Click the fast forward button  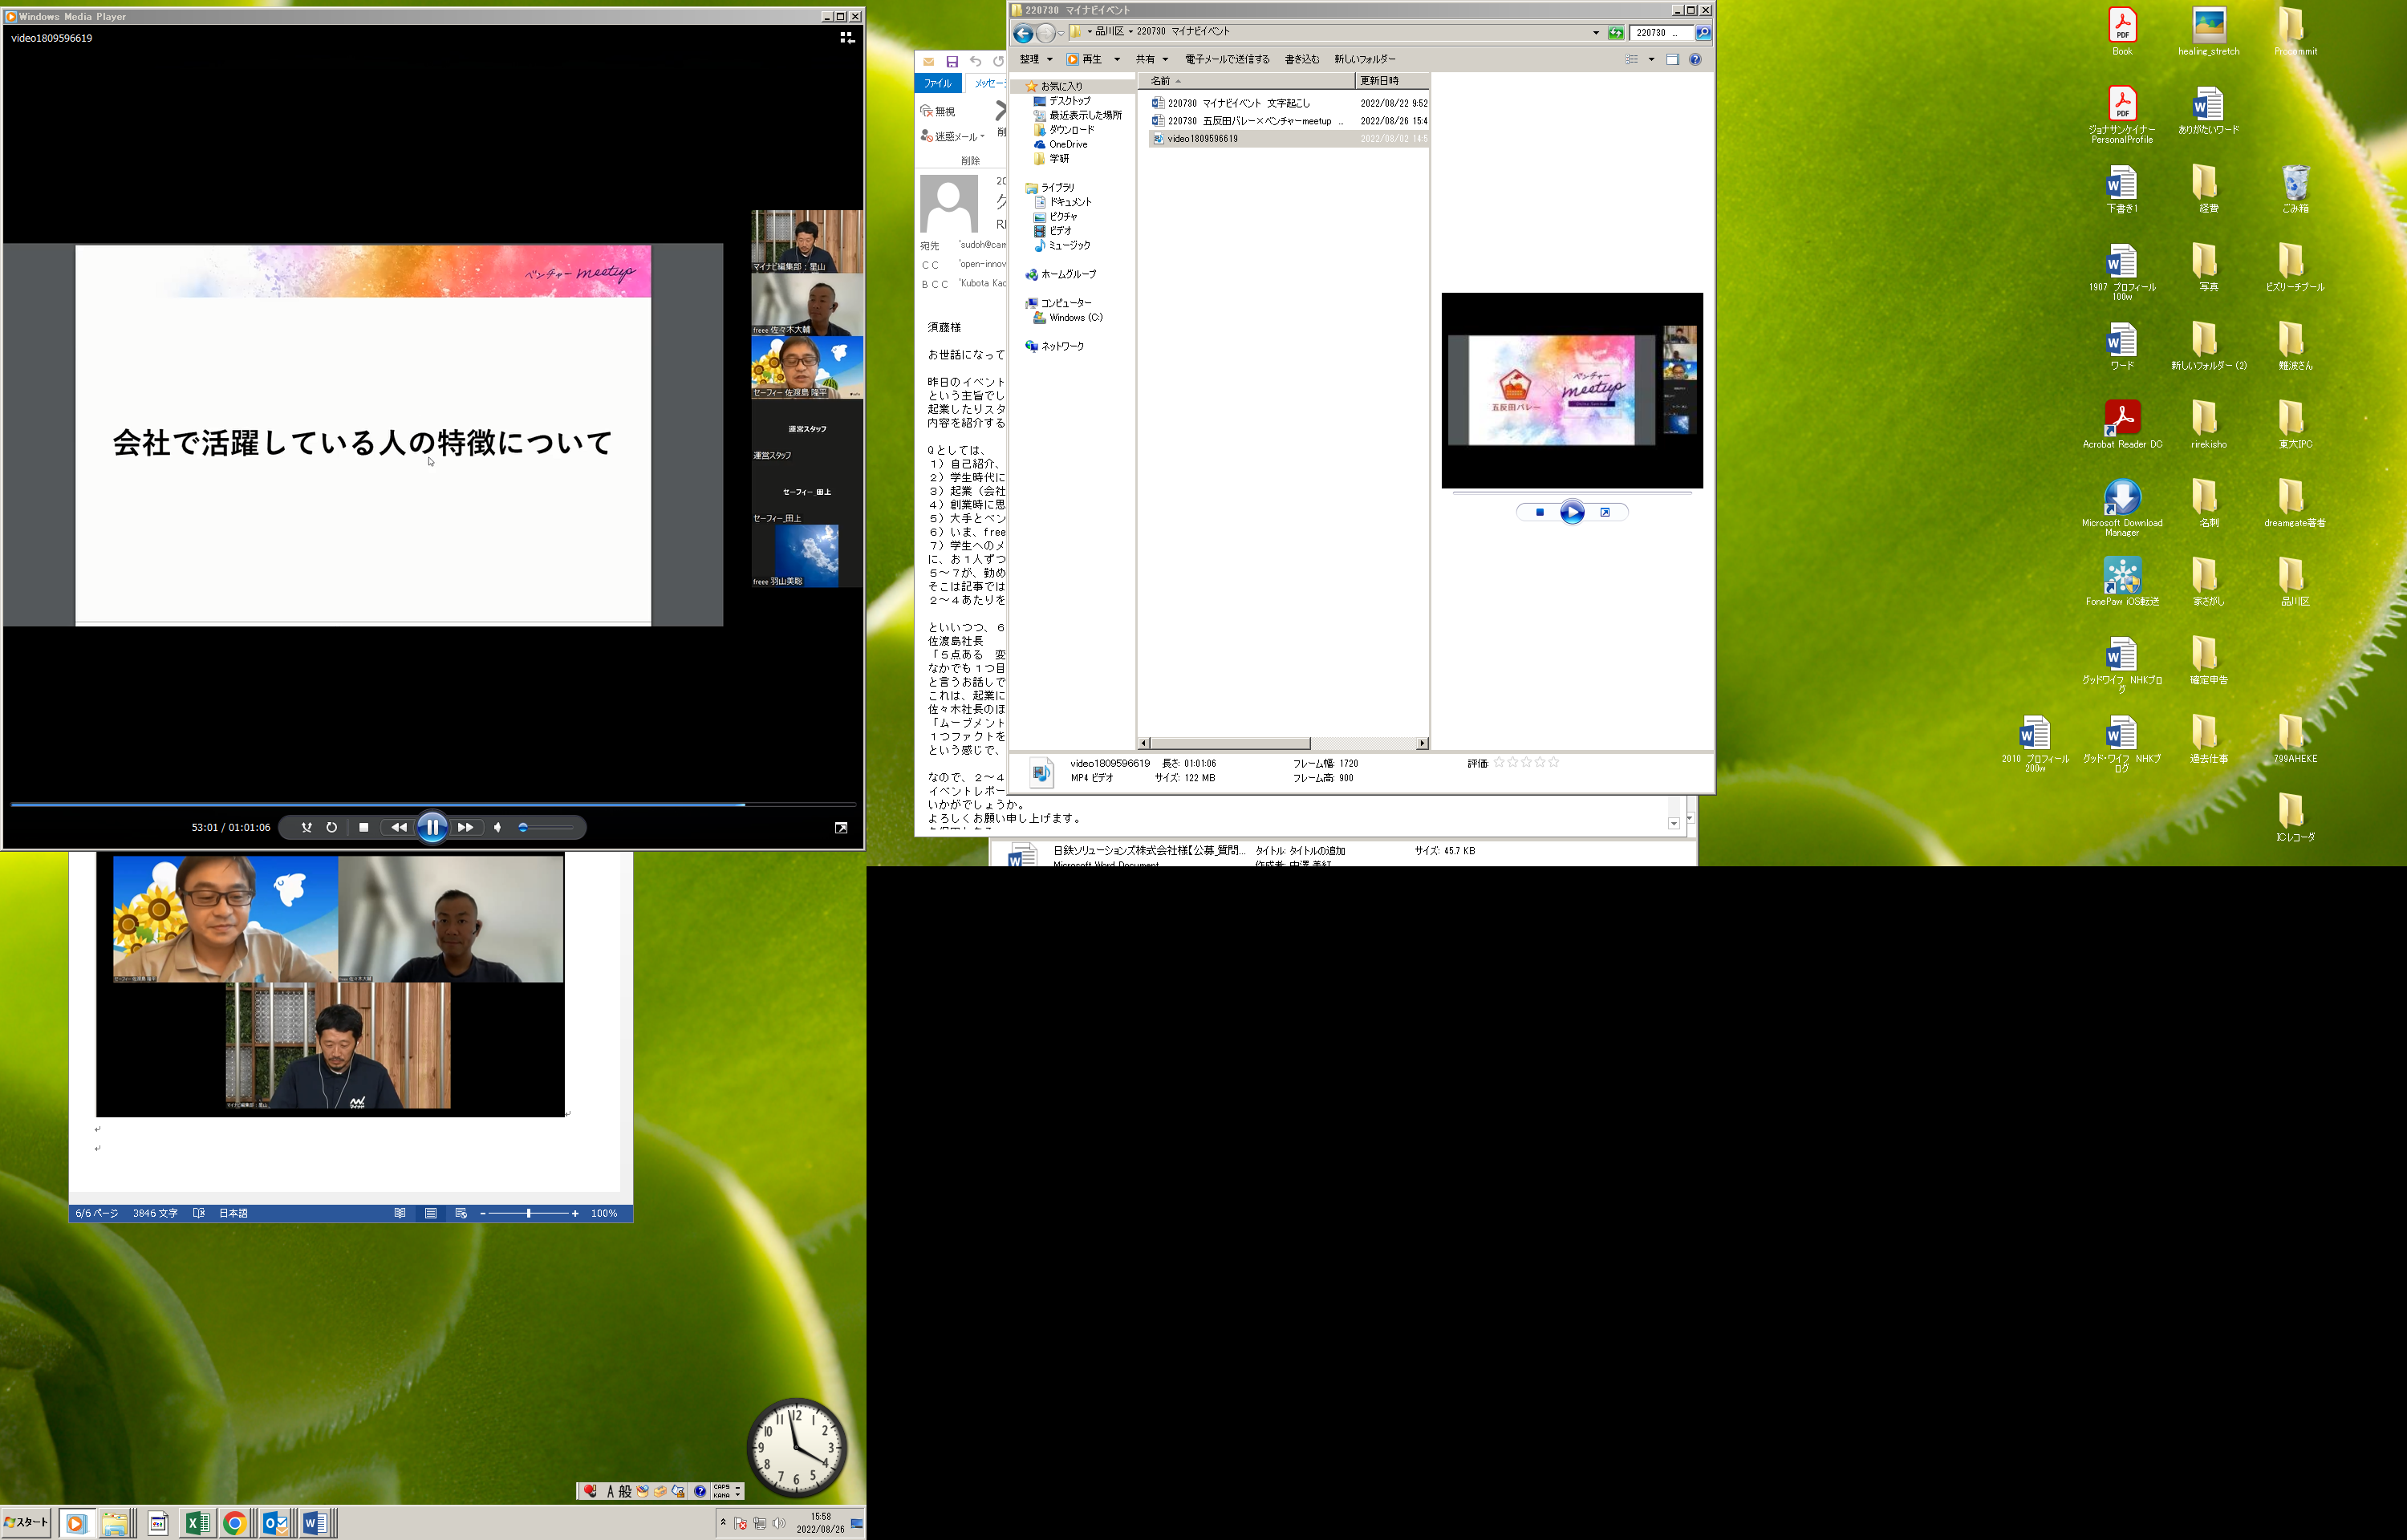pyautogui.click(x=465, y=827)
